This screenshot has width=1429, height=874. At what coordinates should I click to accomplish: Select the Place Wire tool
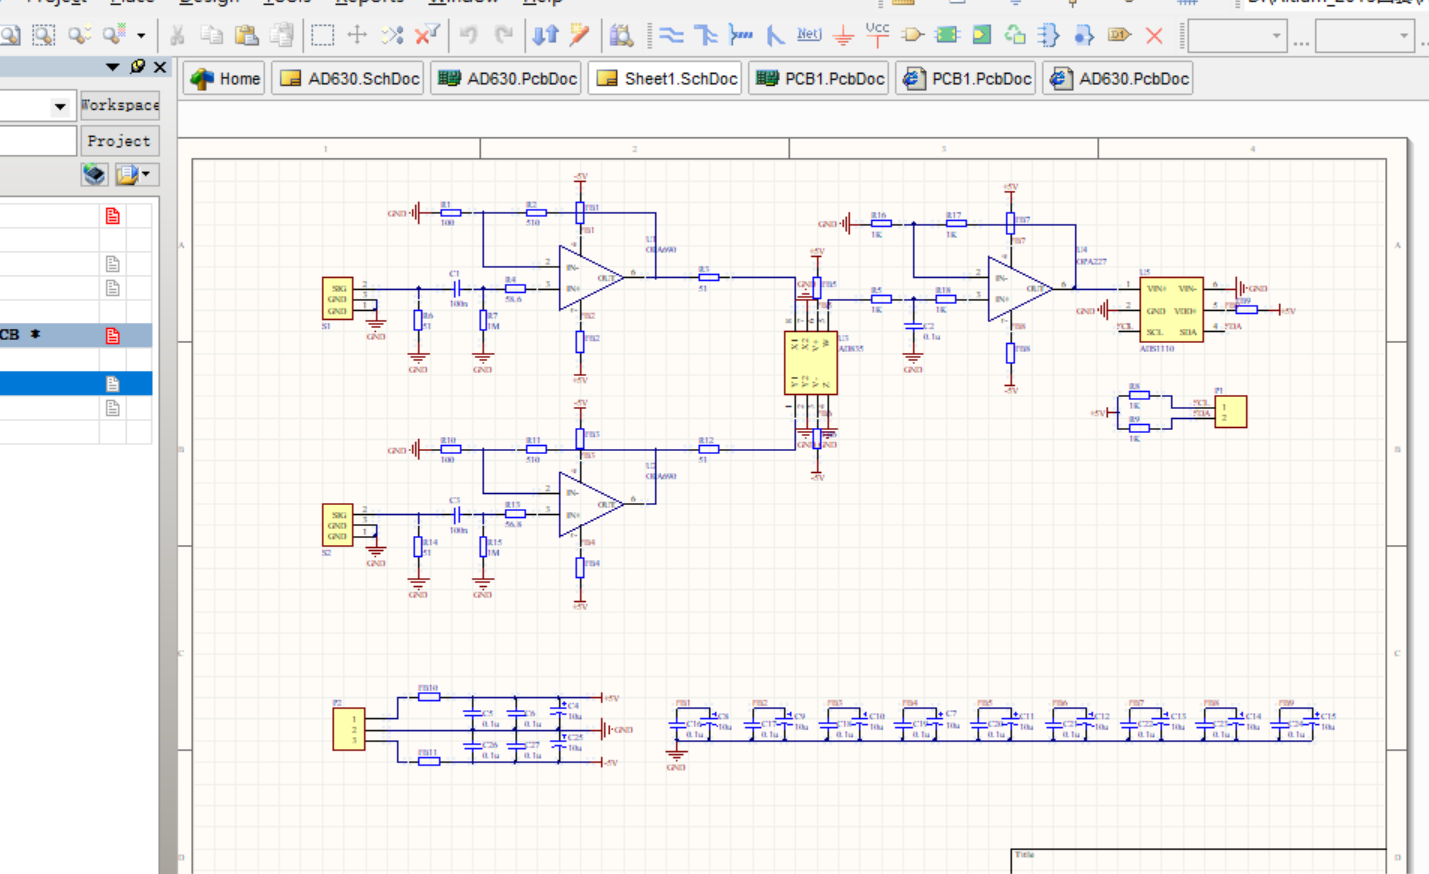(671, 36)
